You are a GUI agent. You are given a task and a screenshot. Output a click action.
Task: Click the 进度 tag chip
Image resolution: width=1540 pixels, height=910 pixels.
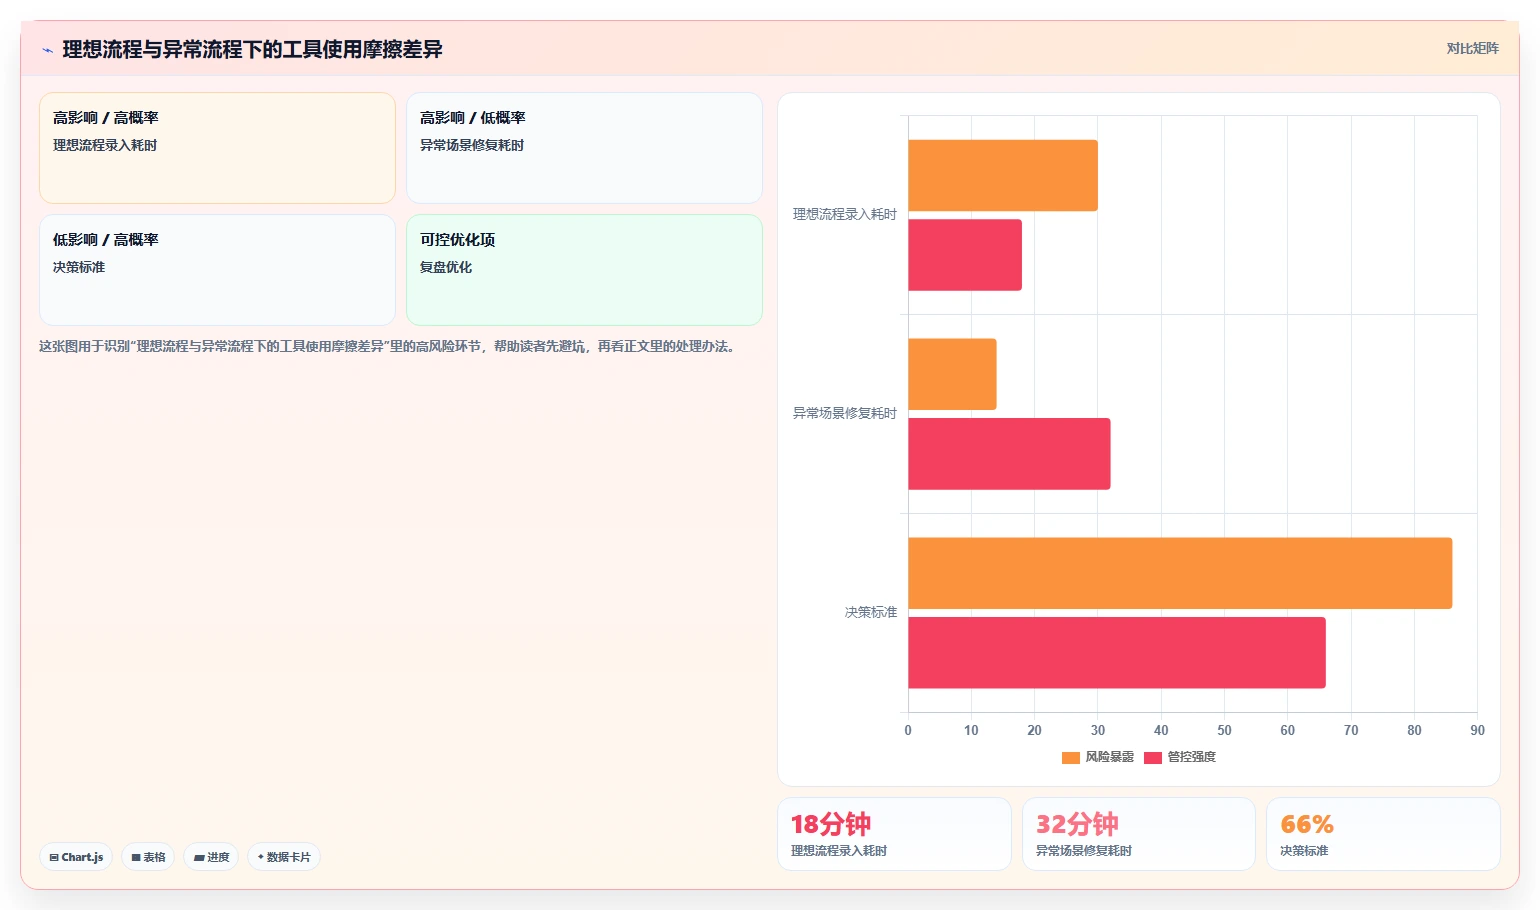211,857
